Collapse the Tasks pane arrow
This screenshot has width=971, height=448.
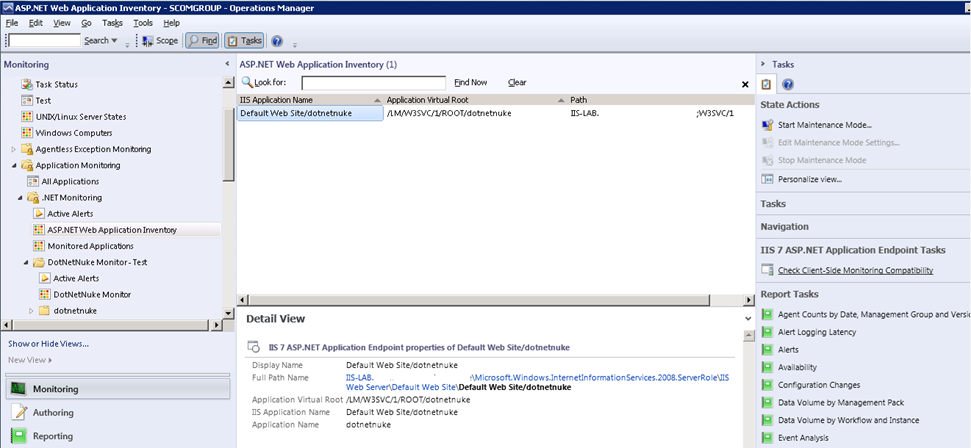[763, 64]
